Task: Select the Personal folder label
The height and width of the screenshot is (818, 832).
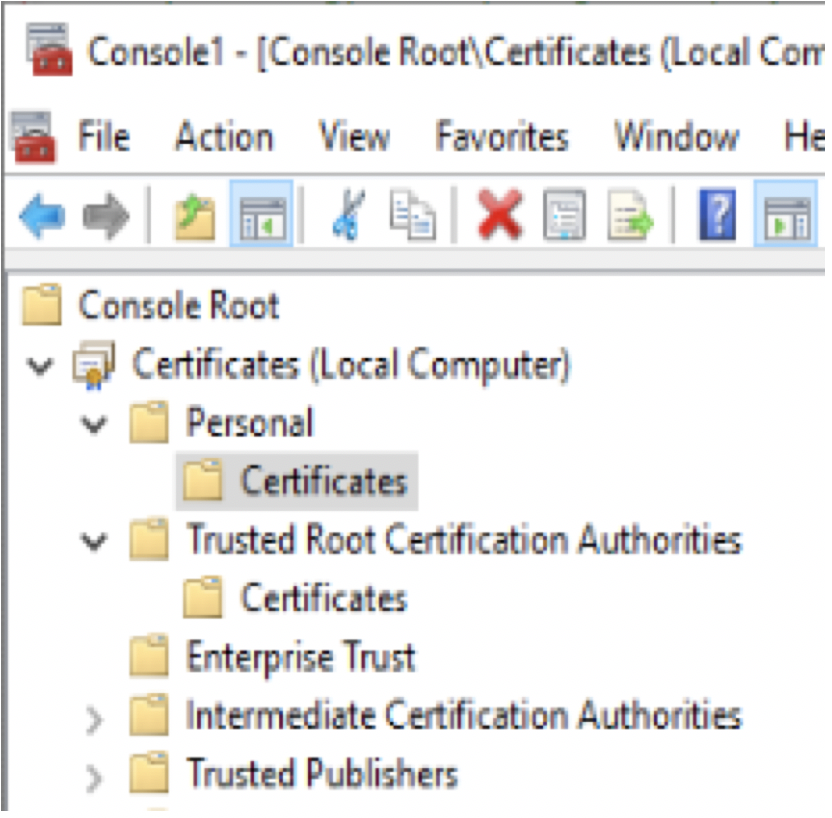Action: pos(250,423)
